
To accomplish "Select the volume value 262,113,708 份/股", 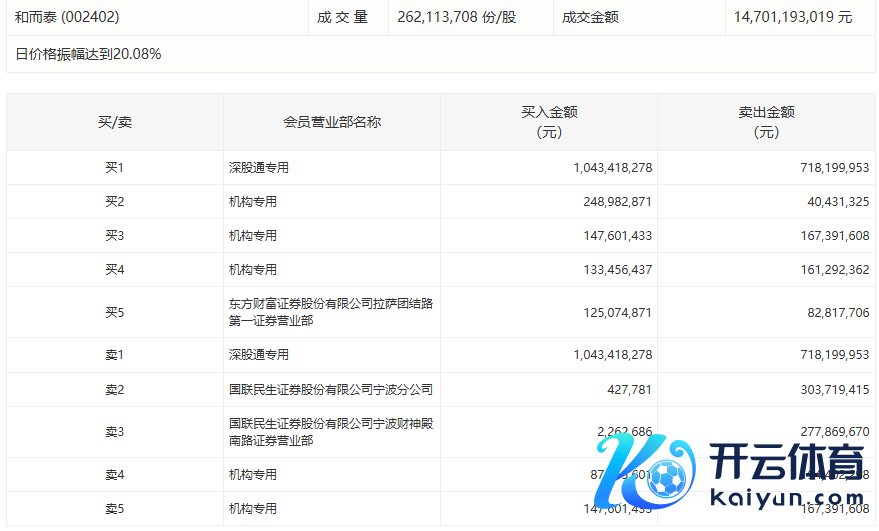I will click(x=456, y=17).
